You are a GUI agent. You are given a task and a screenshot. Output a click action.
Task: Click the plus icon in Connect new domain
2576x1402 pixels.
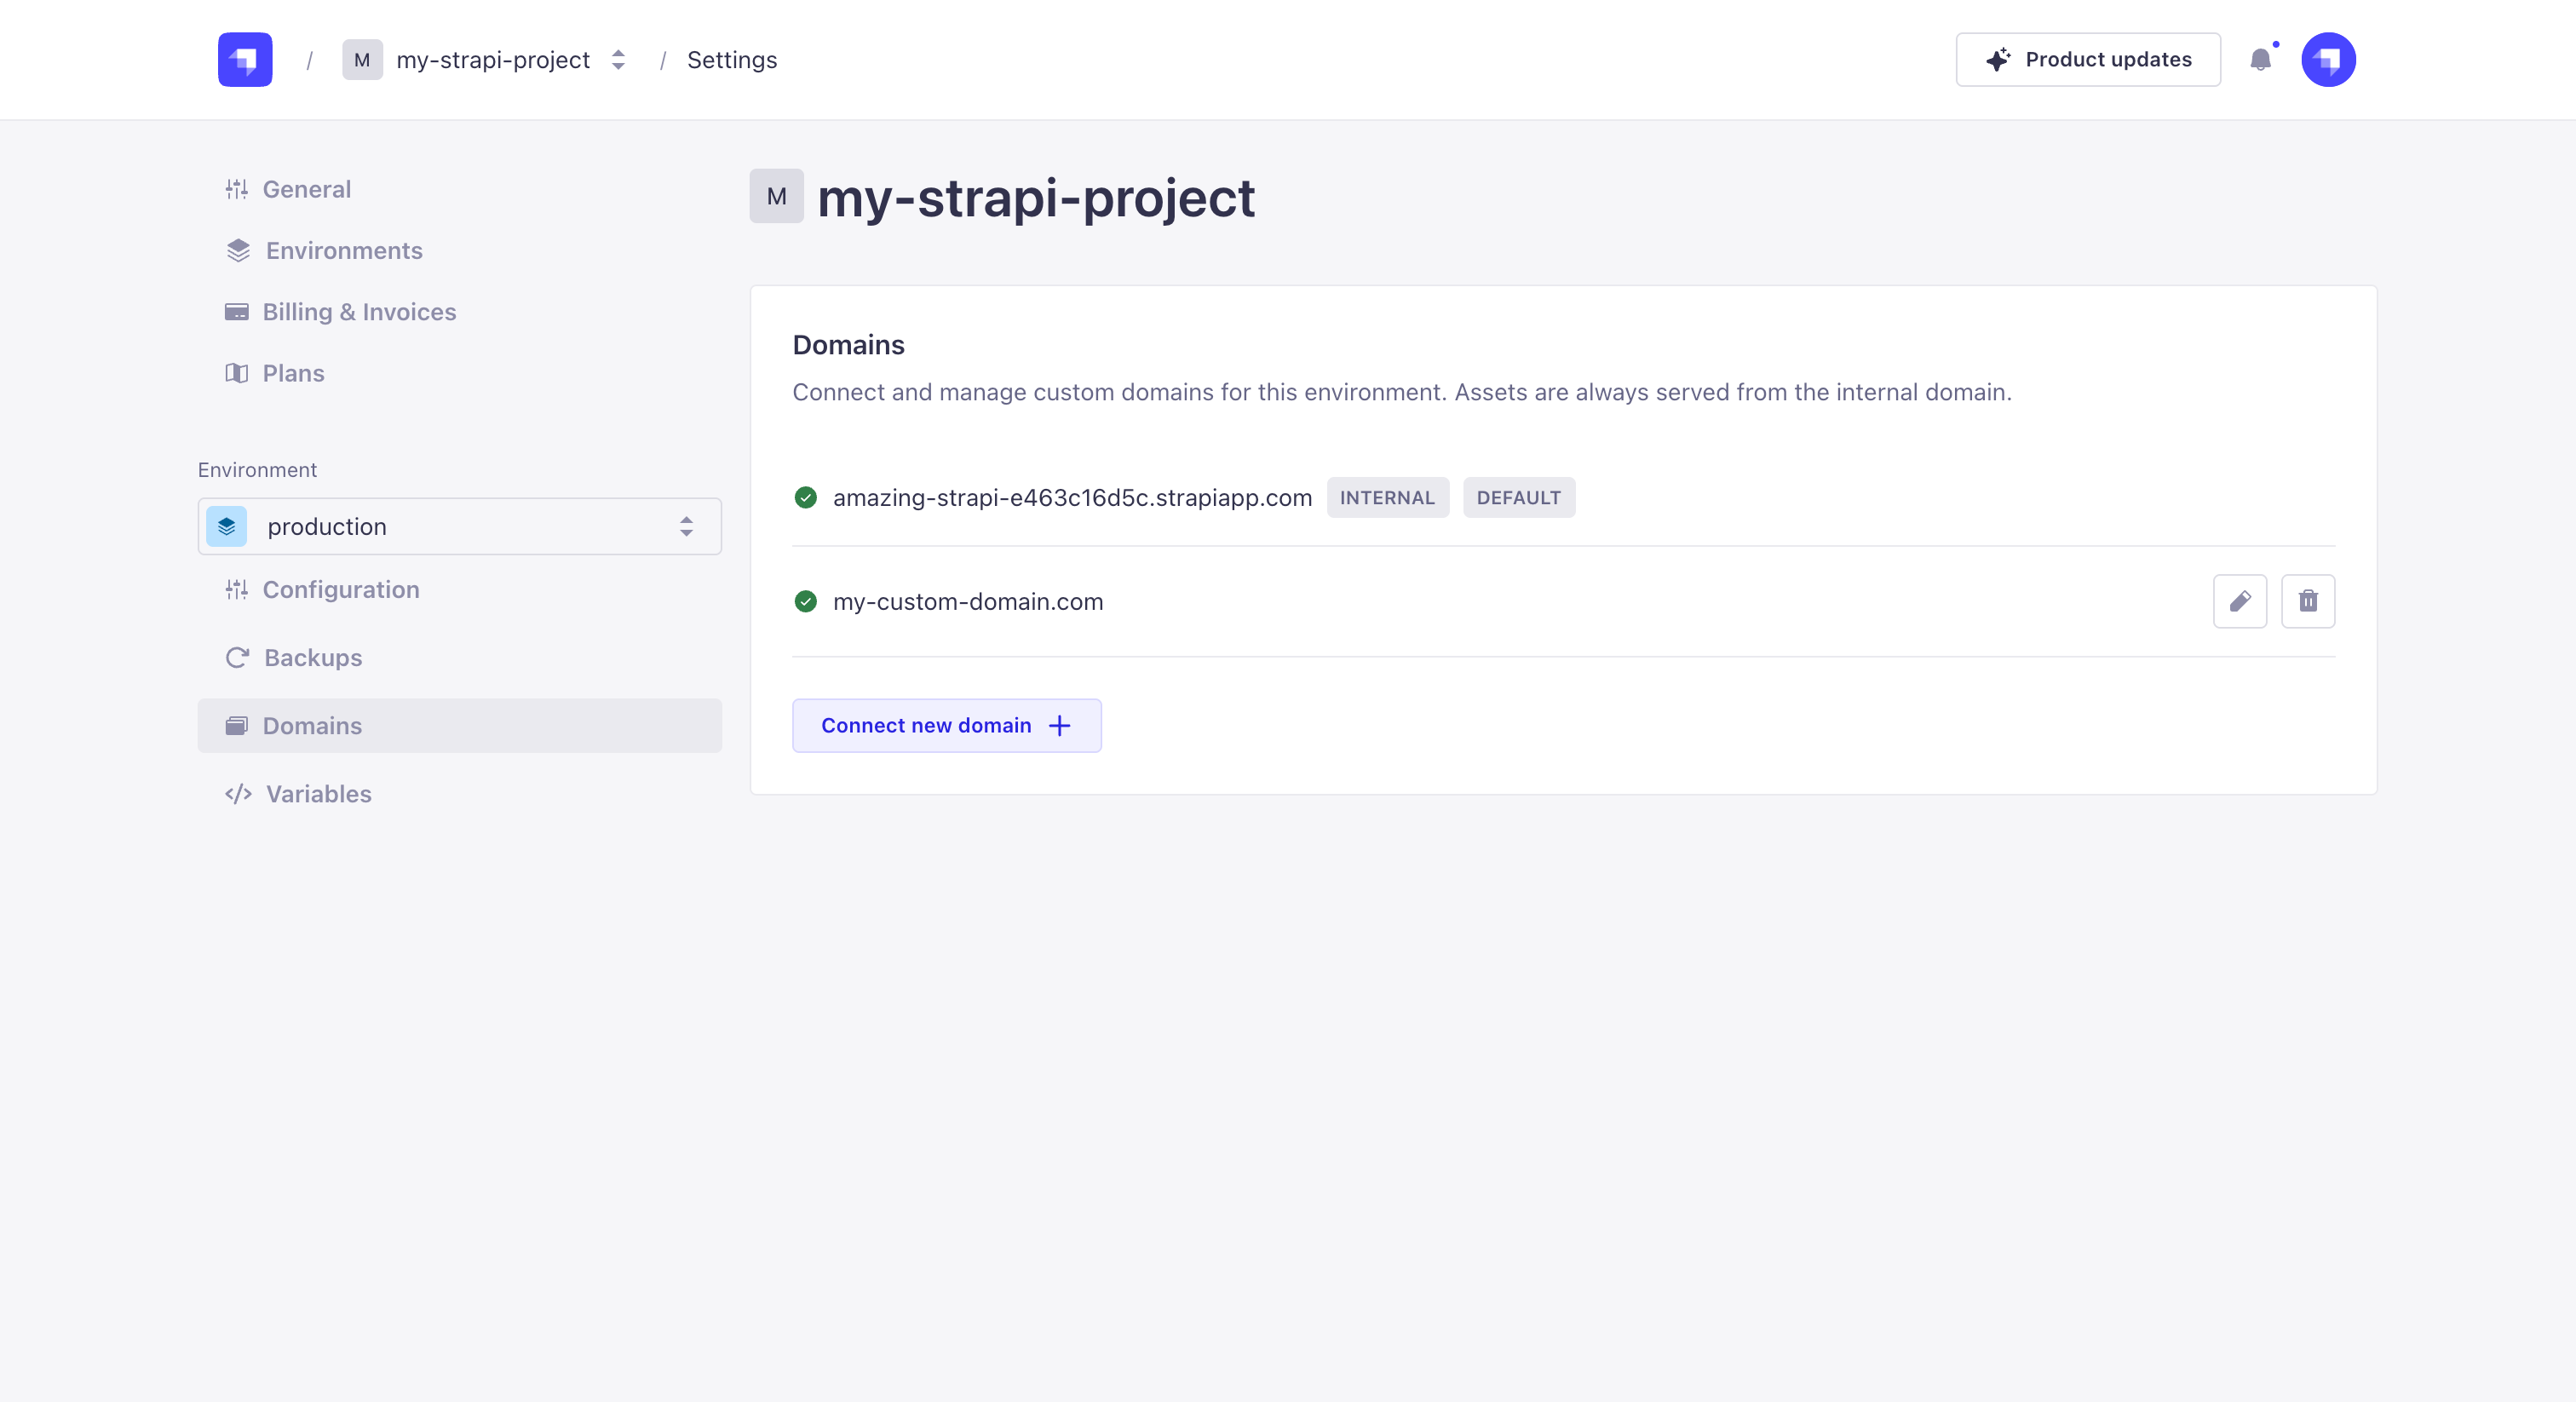[x=1059, y=725]
